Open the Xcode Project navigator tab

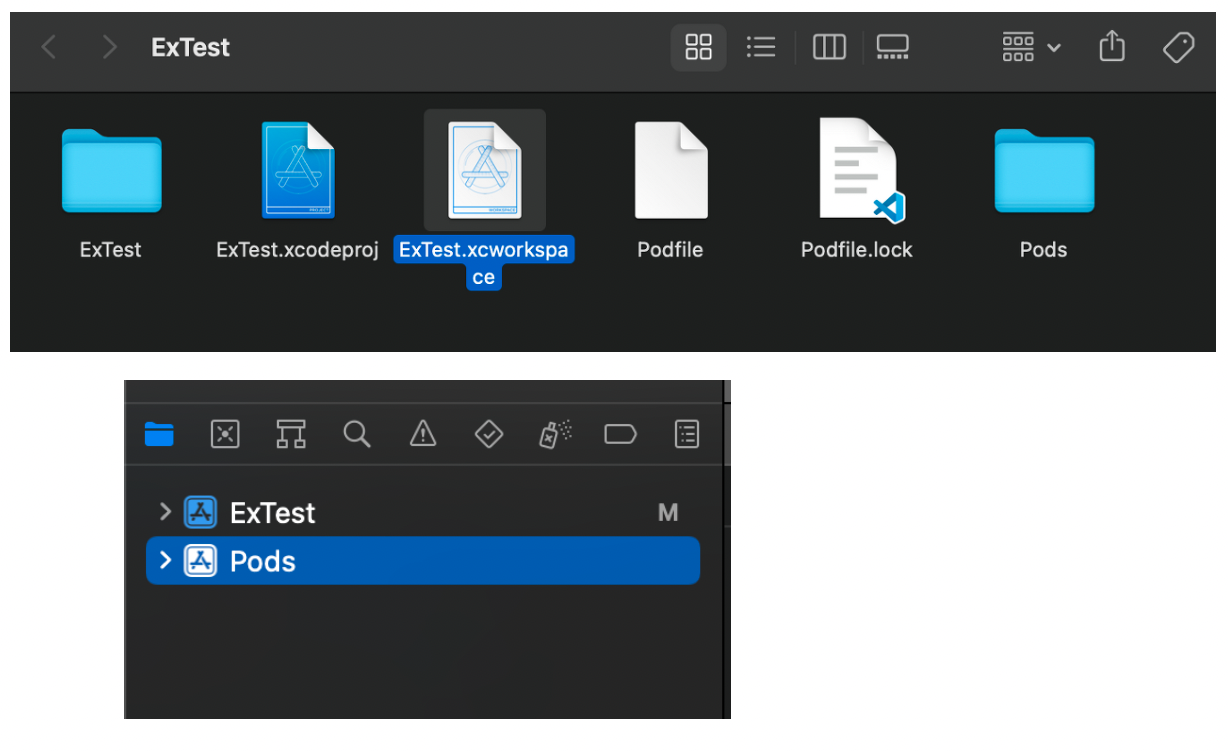click(x=159, y=434)
